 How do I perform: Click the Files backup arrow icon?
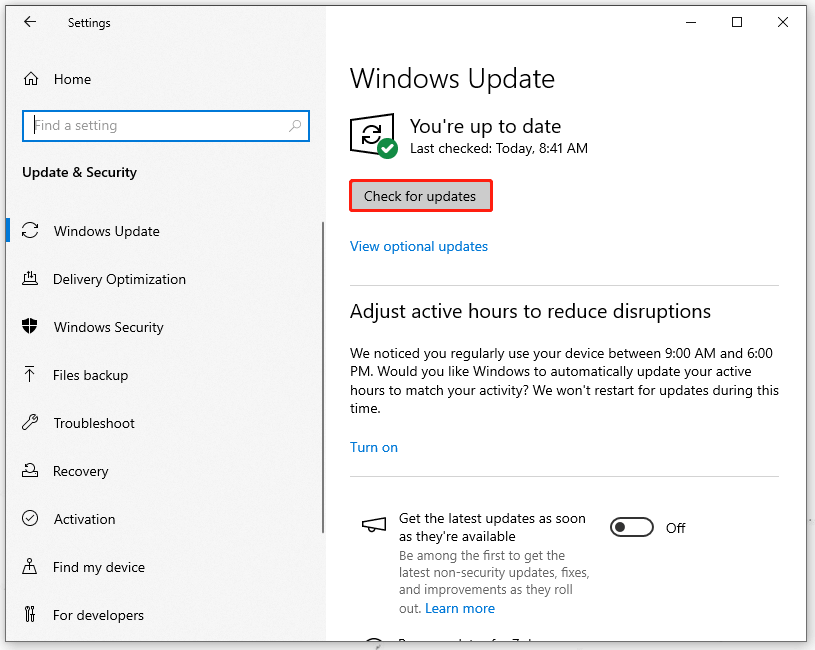tap(30, 374)
